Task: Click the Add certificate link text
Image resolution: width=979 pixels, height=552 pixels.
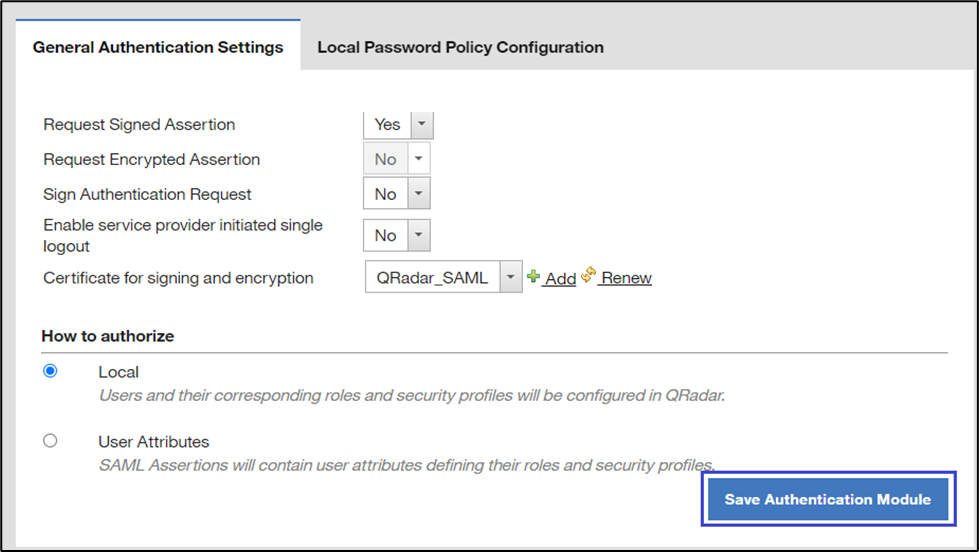Action: pyautogui.click(x=560, y=279)
